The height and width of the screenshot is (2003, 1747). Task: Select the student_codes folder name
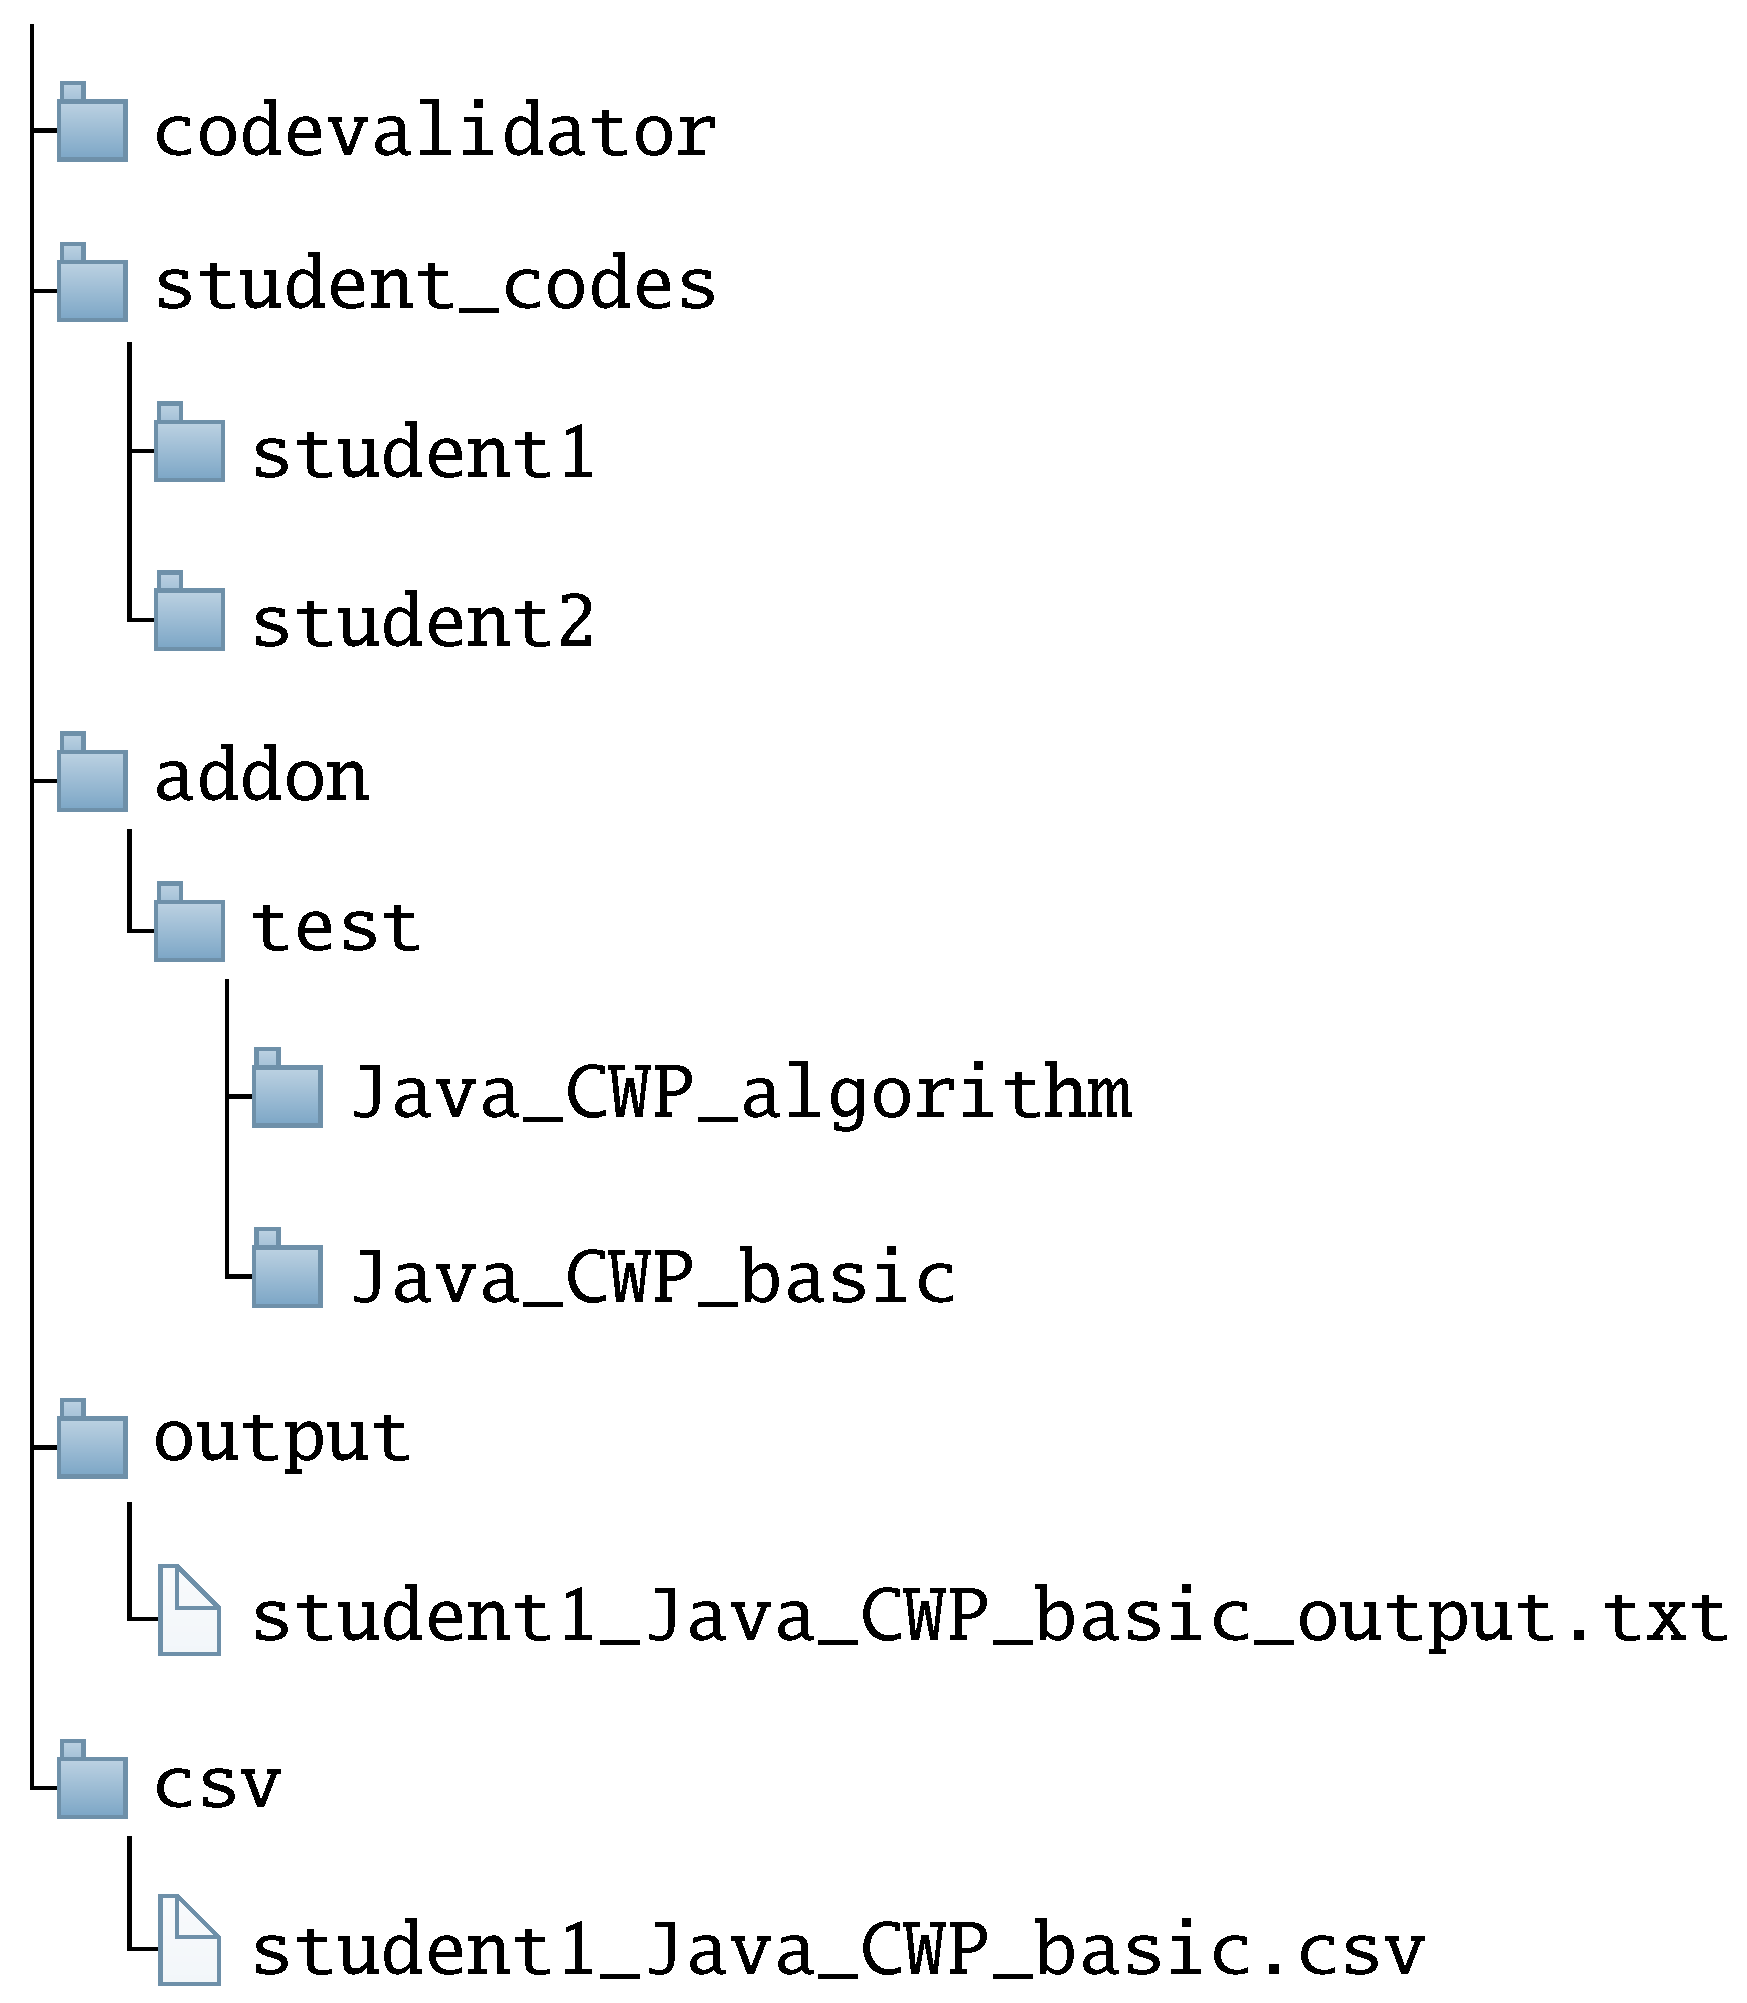[435, 285]
